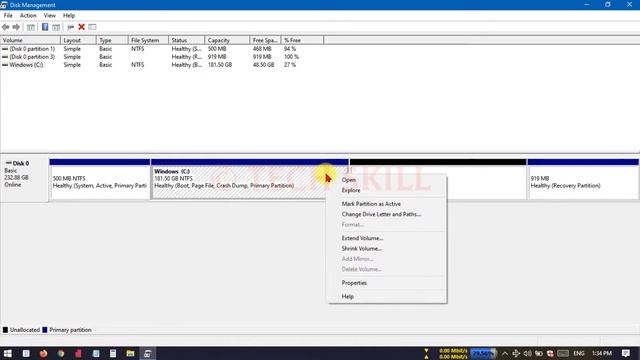
Task: Open the blue Help toolbar icon
Action: tap(45, 27)
